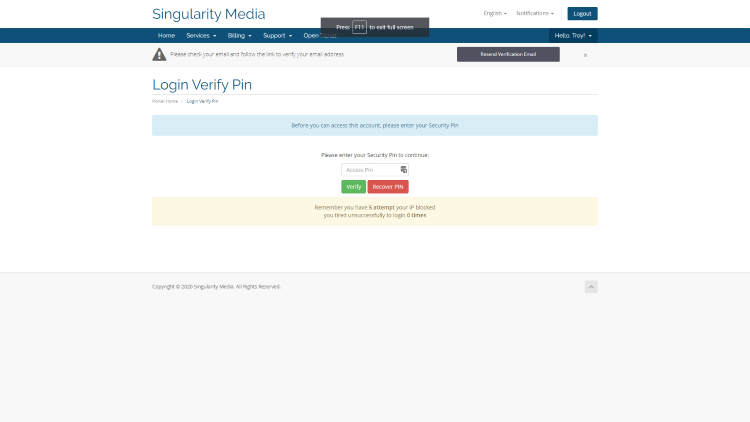The width and height of the screenshot is (750, 422).
Task: Click the blue Security Pin info message
Action: click(x=375, y=125)
